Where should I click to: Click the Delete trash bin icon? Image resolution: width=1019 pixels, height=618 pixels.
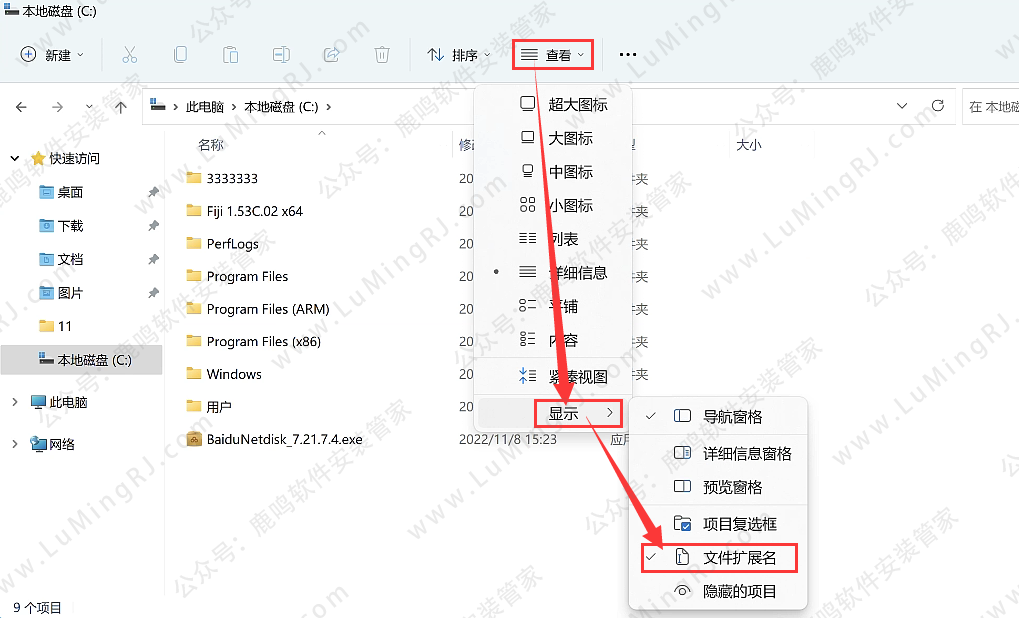pos(382,55)
